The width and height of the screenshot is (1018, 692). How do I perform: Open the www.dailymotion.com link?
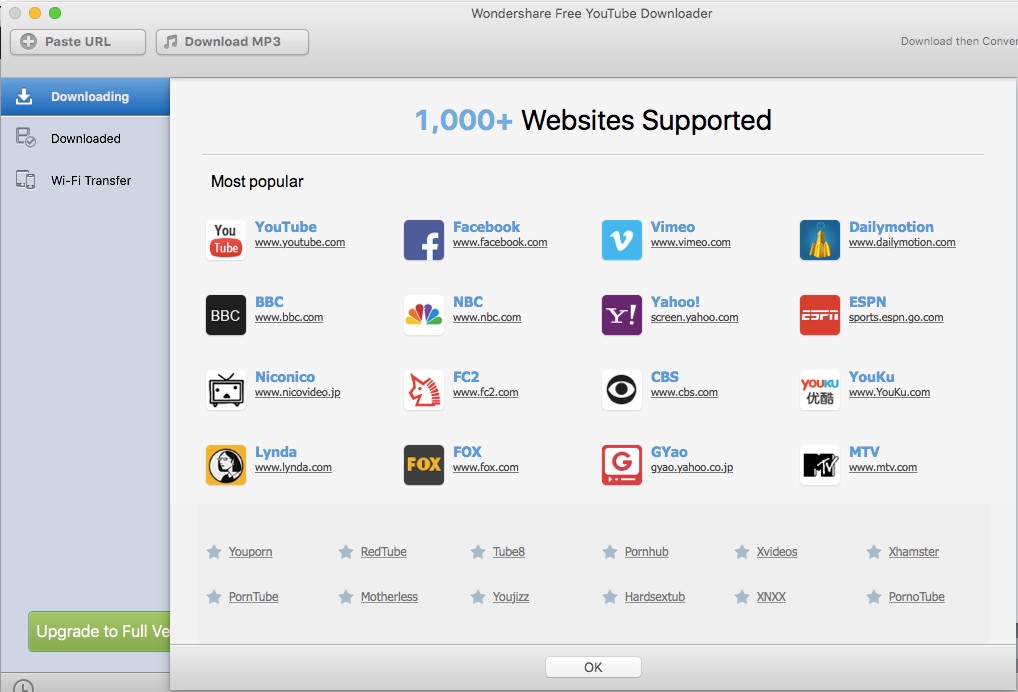pos(902,242)
